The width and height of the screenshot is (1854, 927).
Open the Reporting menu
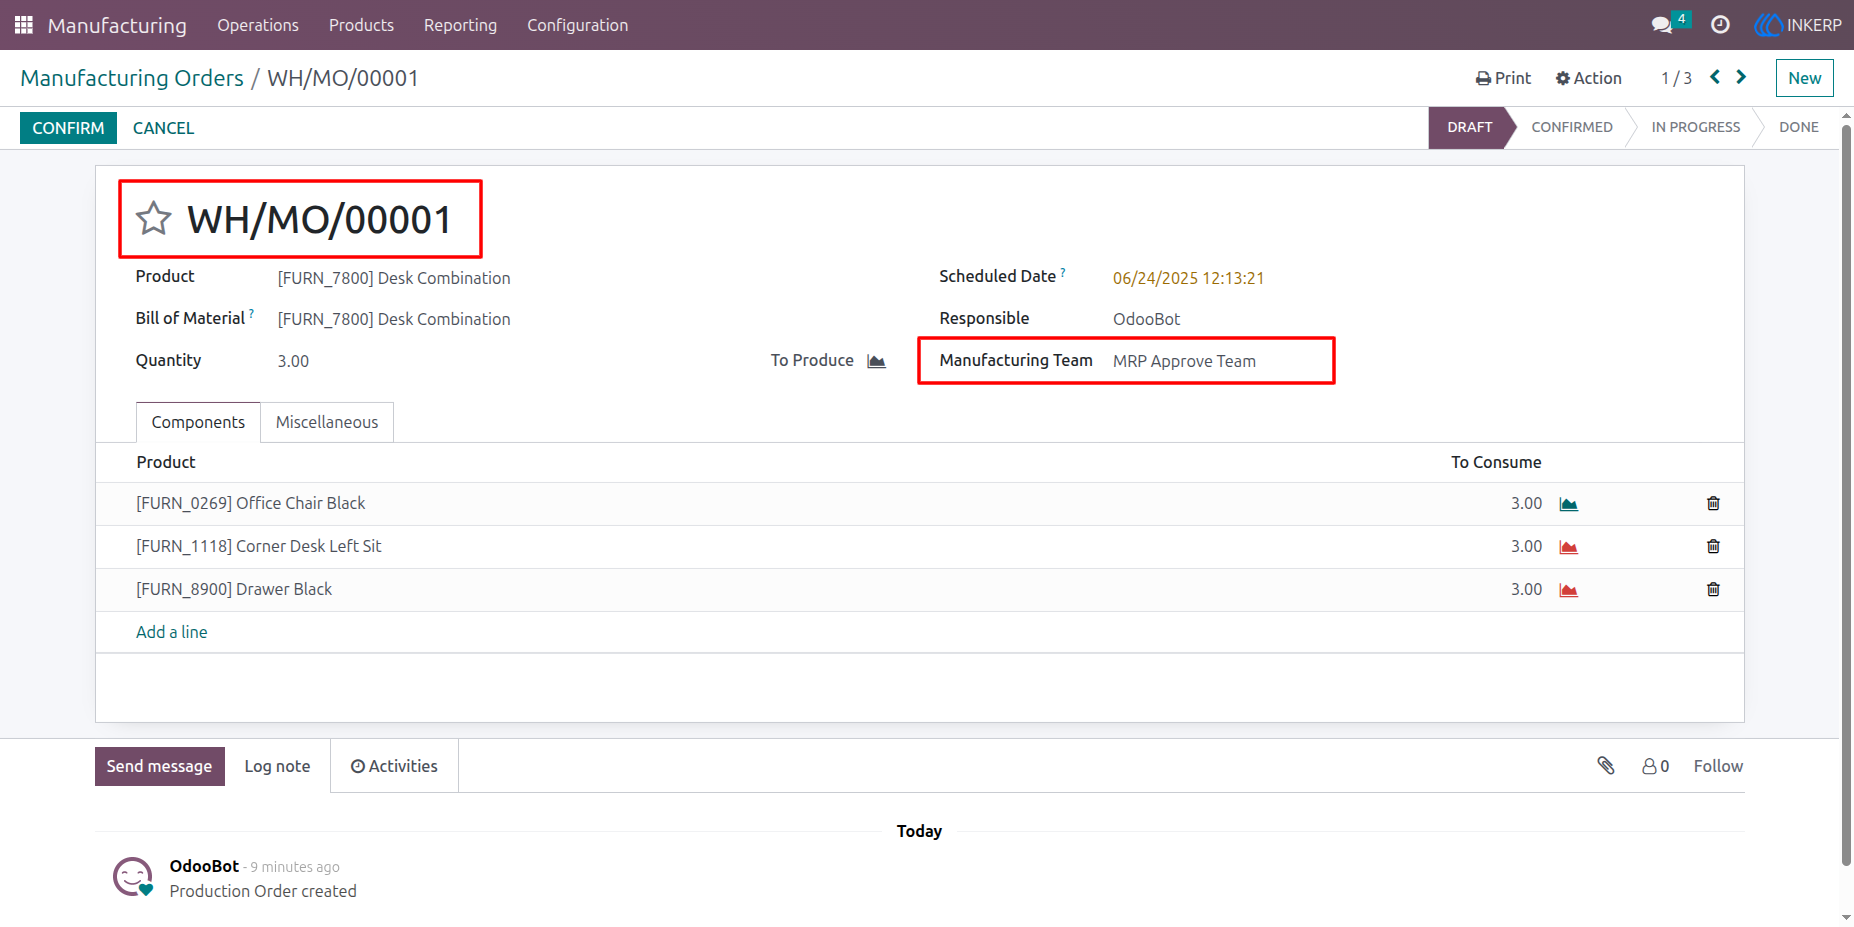coord(460,25)
